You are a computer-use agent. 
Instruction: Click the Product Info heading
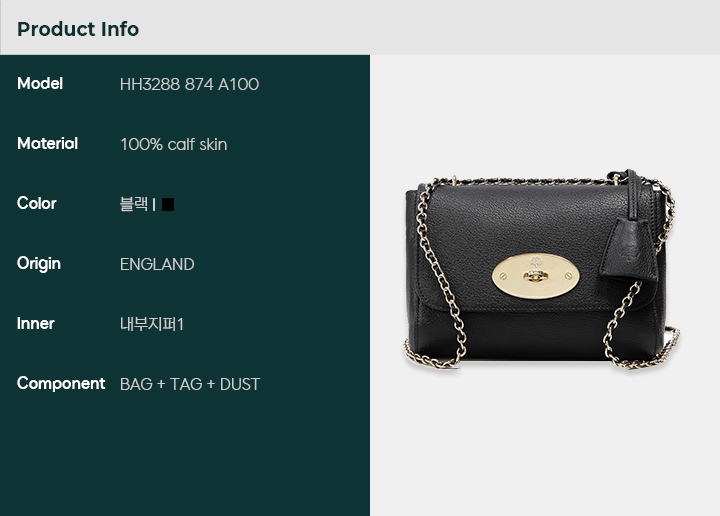tap(78, 29)
